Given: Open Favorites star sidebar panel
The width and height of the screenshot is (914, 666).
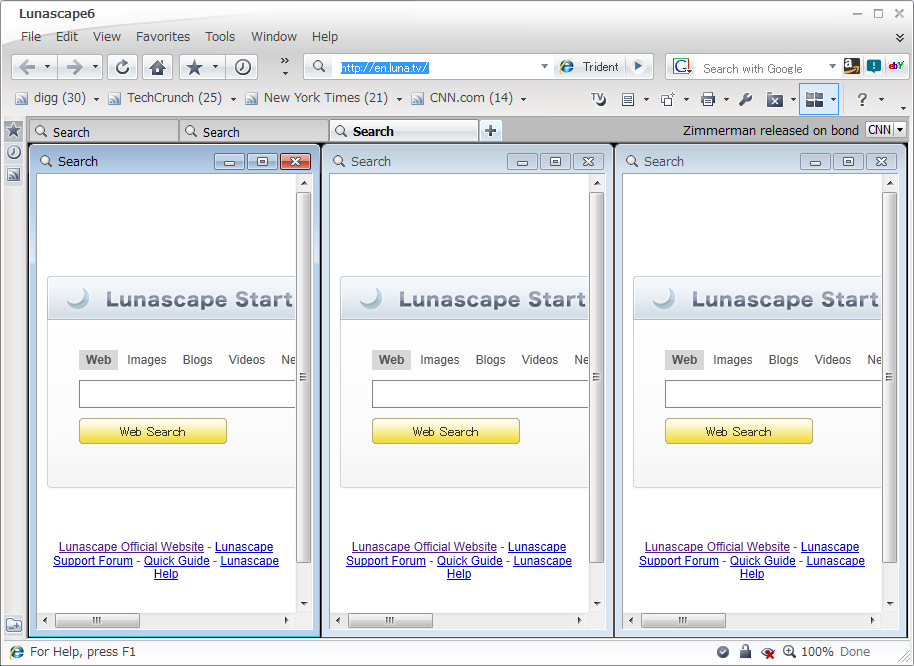Looking at the screenshot, I should [x=13, y=130].
